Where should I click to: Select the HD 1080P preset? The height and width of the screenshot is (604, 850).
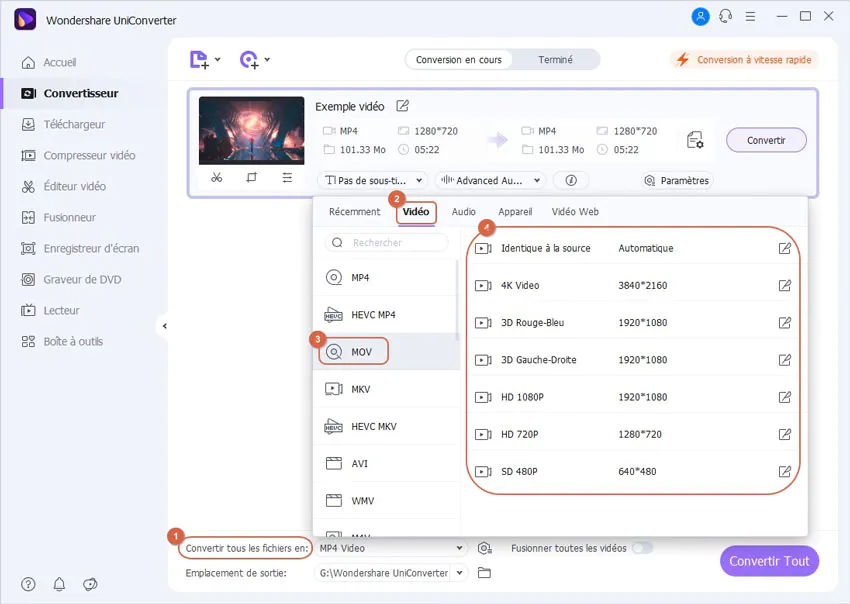[633, 397]
